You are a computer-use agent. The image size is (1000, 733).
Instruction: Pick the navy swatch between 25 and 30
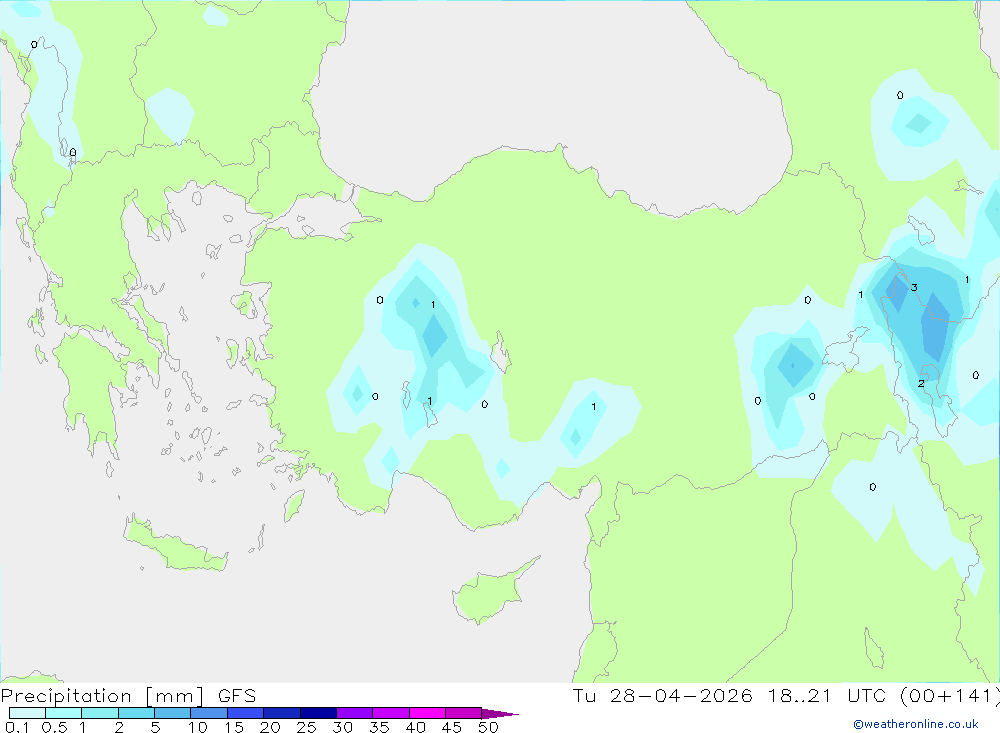318,713
